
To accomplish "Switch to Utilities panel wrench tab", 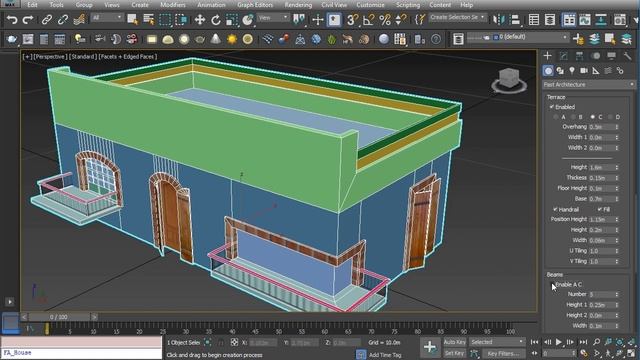I will tap(627, 56).
